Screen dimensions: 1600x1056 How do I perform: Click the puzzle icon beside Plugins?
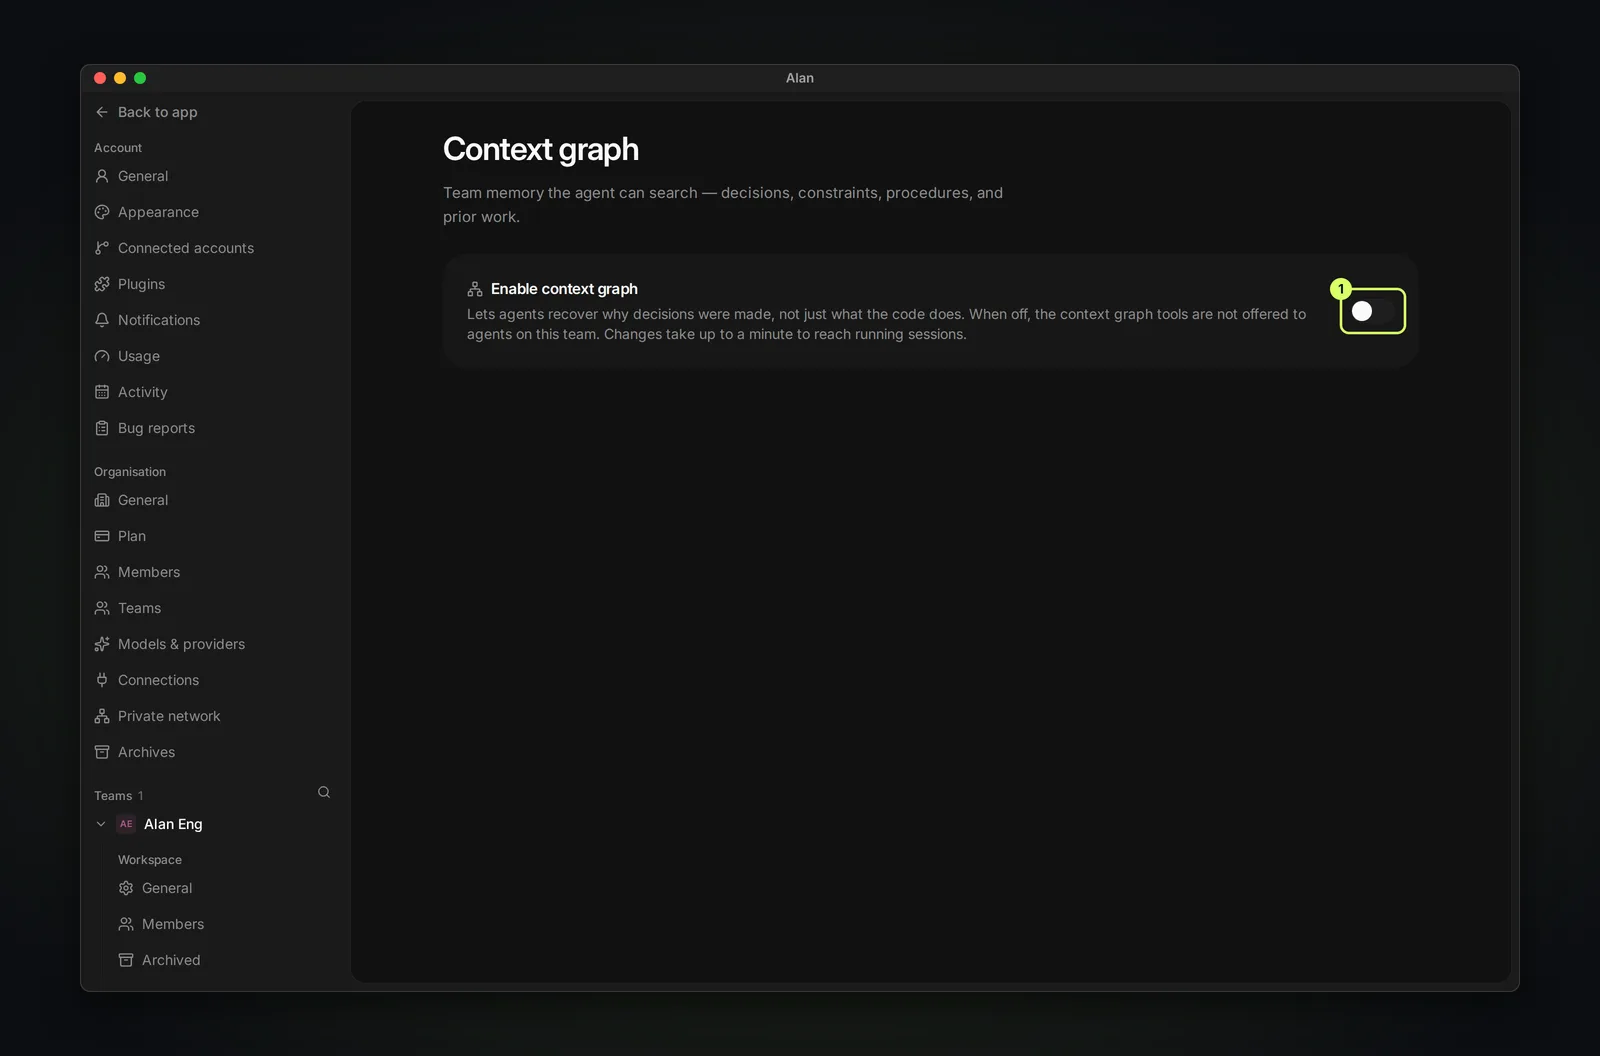[102, 284]
